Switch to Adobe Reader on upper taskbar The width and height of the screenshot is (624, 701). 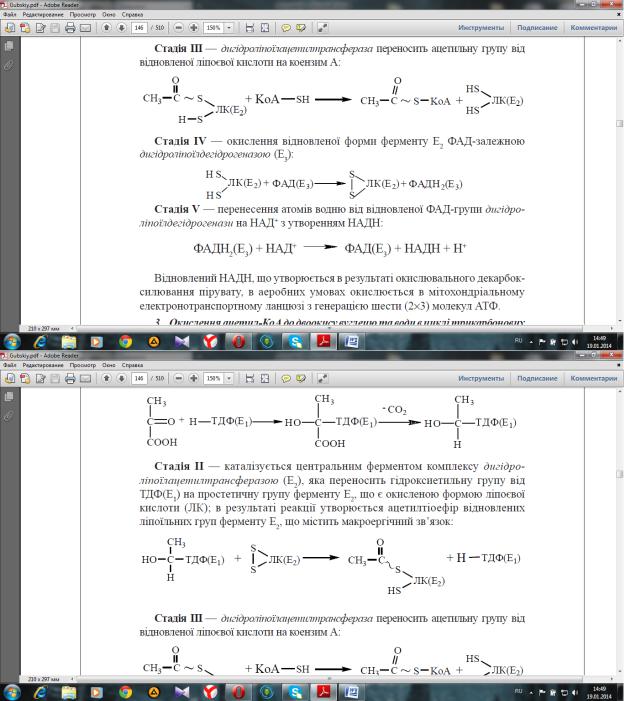[x=324, y=342]
